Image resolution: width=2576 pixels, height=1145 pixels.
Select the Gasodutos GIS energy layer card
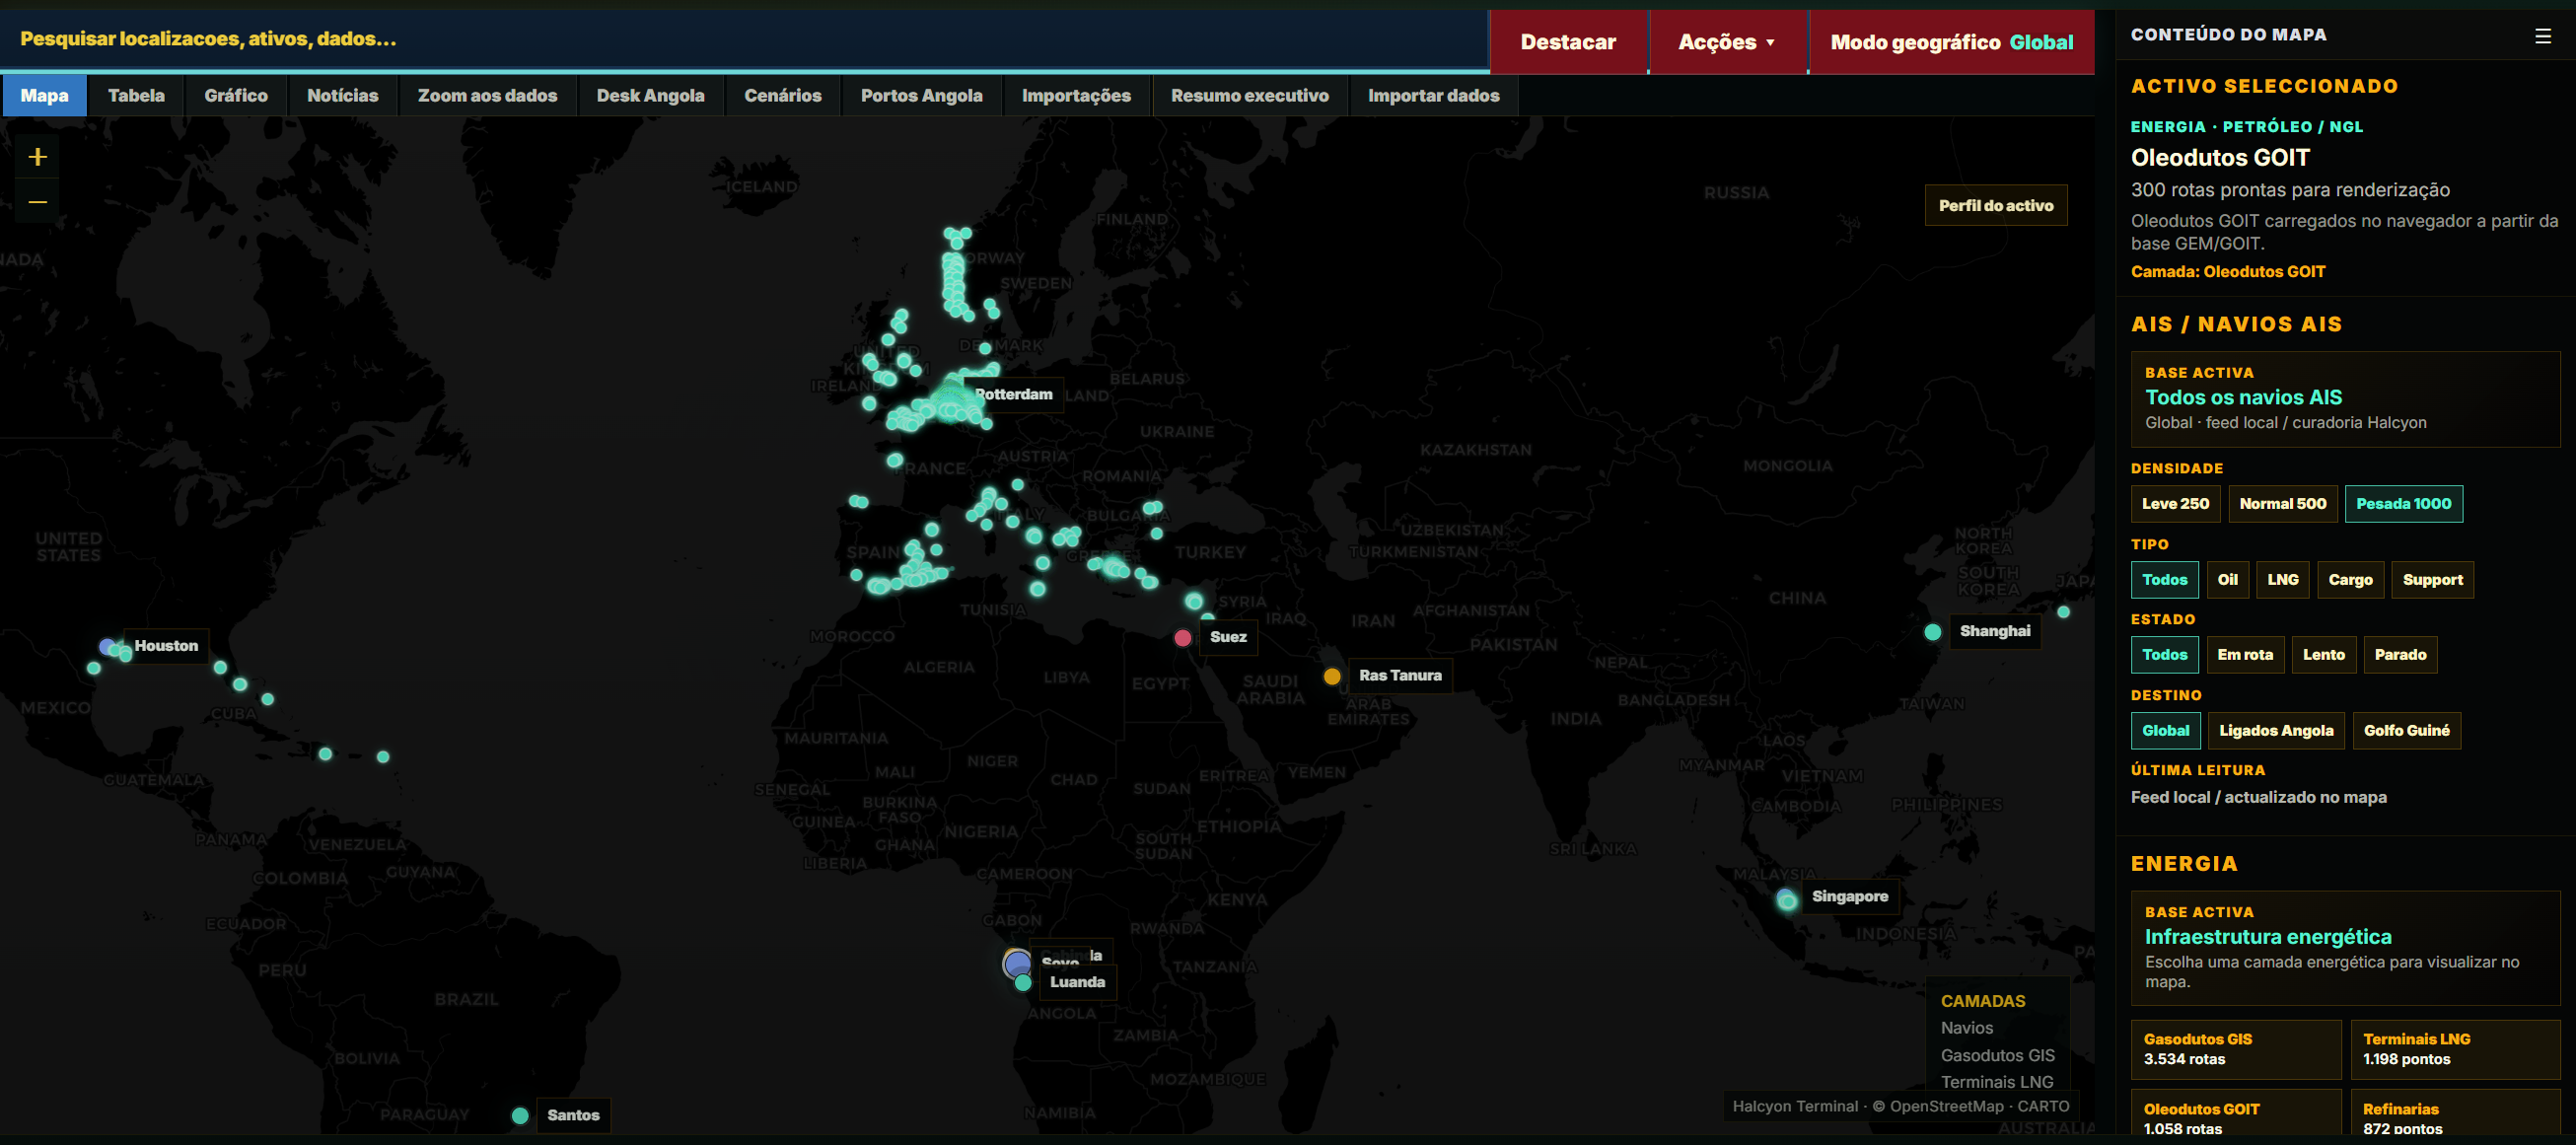2236,1050
